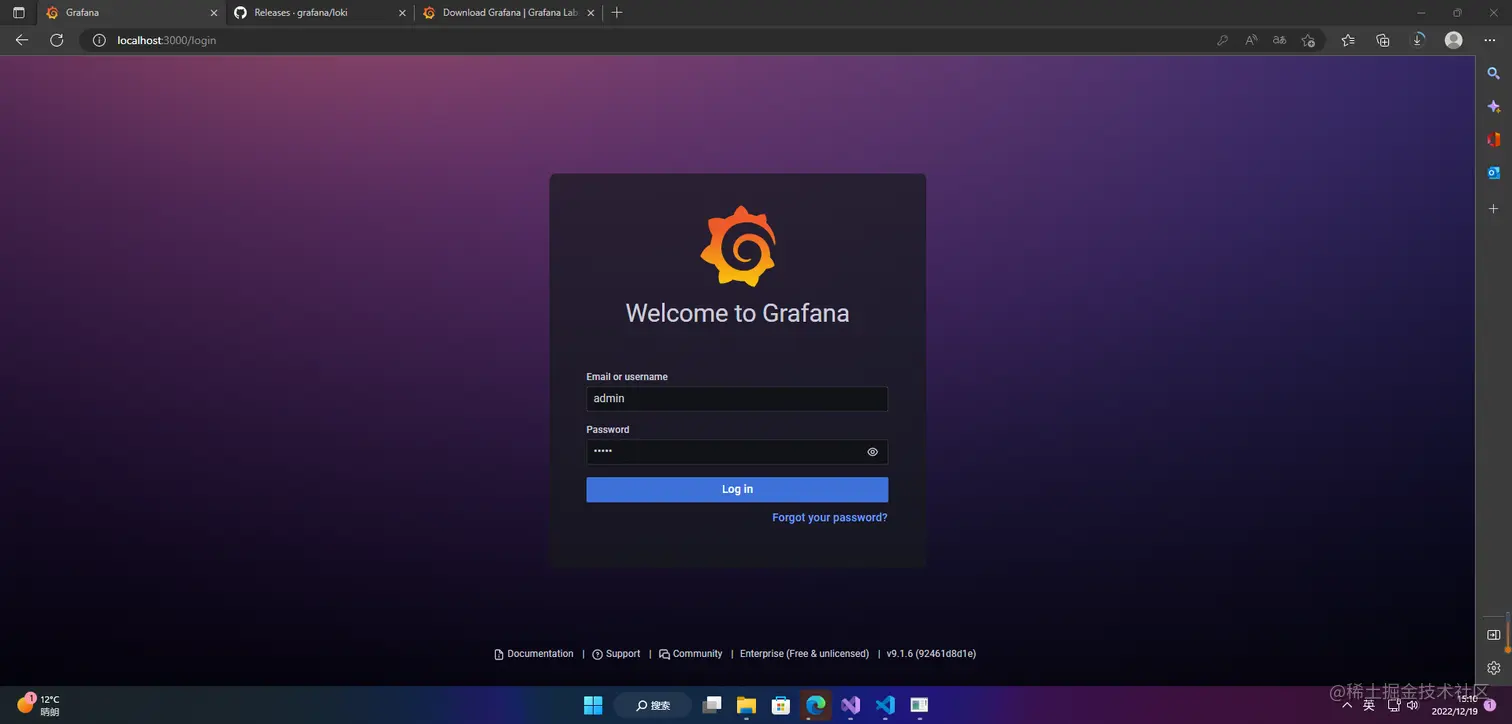
Task: Open Visual Studio from taskbar
Action: point(850,705)
